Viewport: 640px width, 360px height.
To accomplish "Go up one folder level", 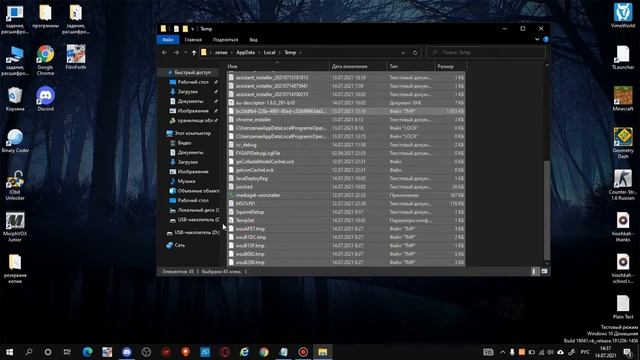I will click(x=194, y=52).
